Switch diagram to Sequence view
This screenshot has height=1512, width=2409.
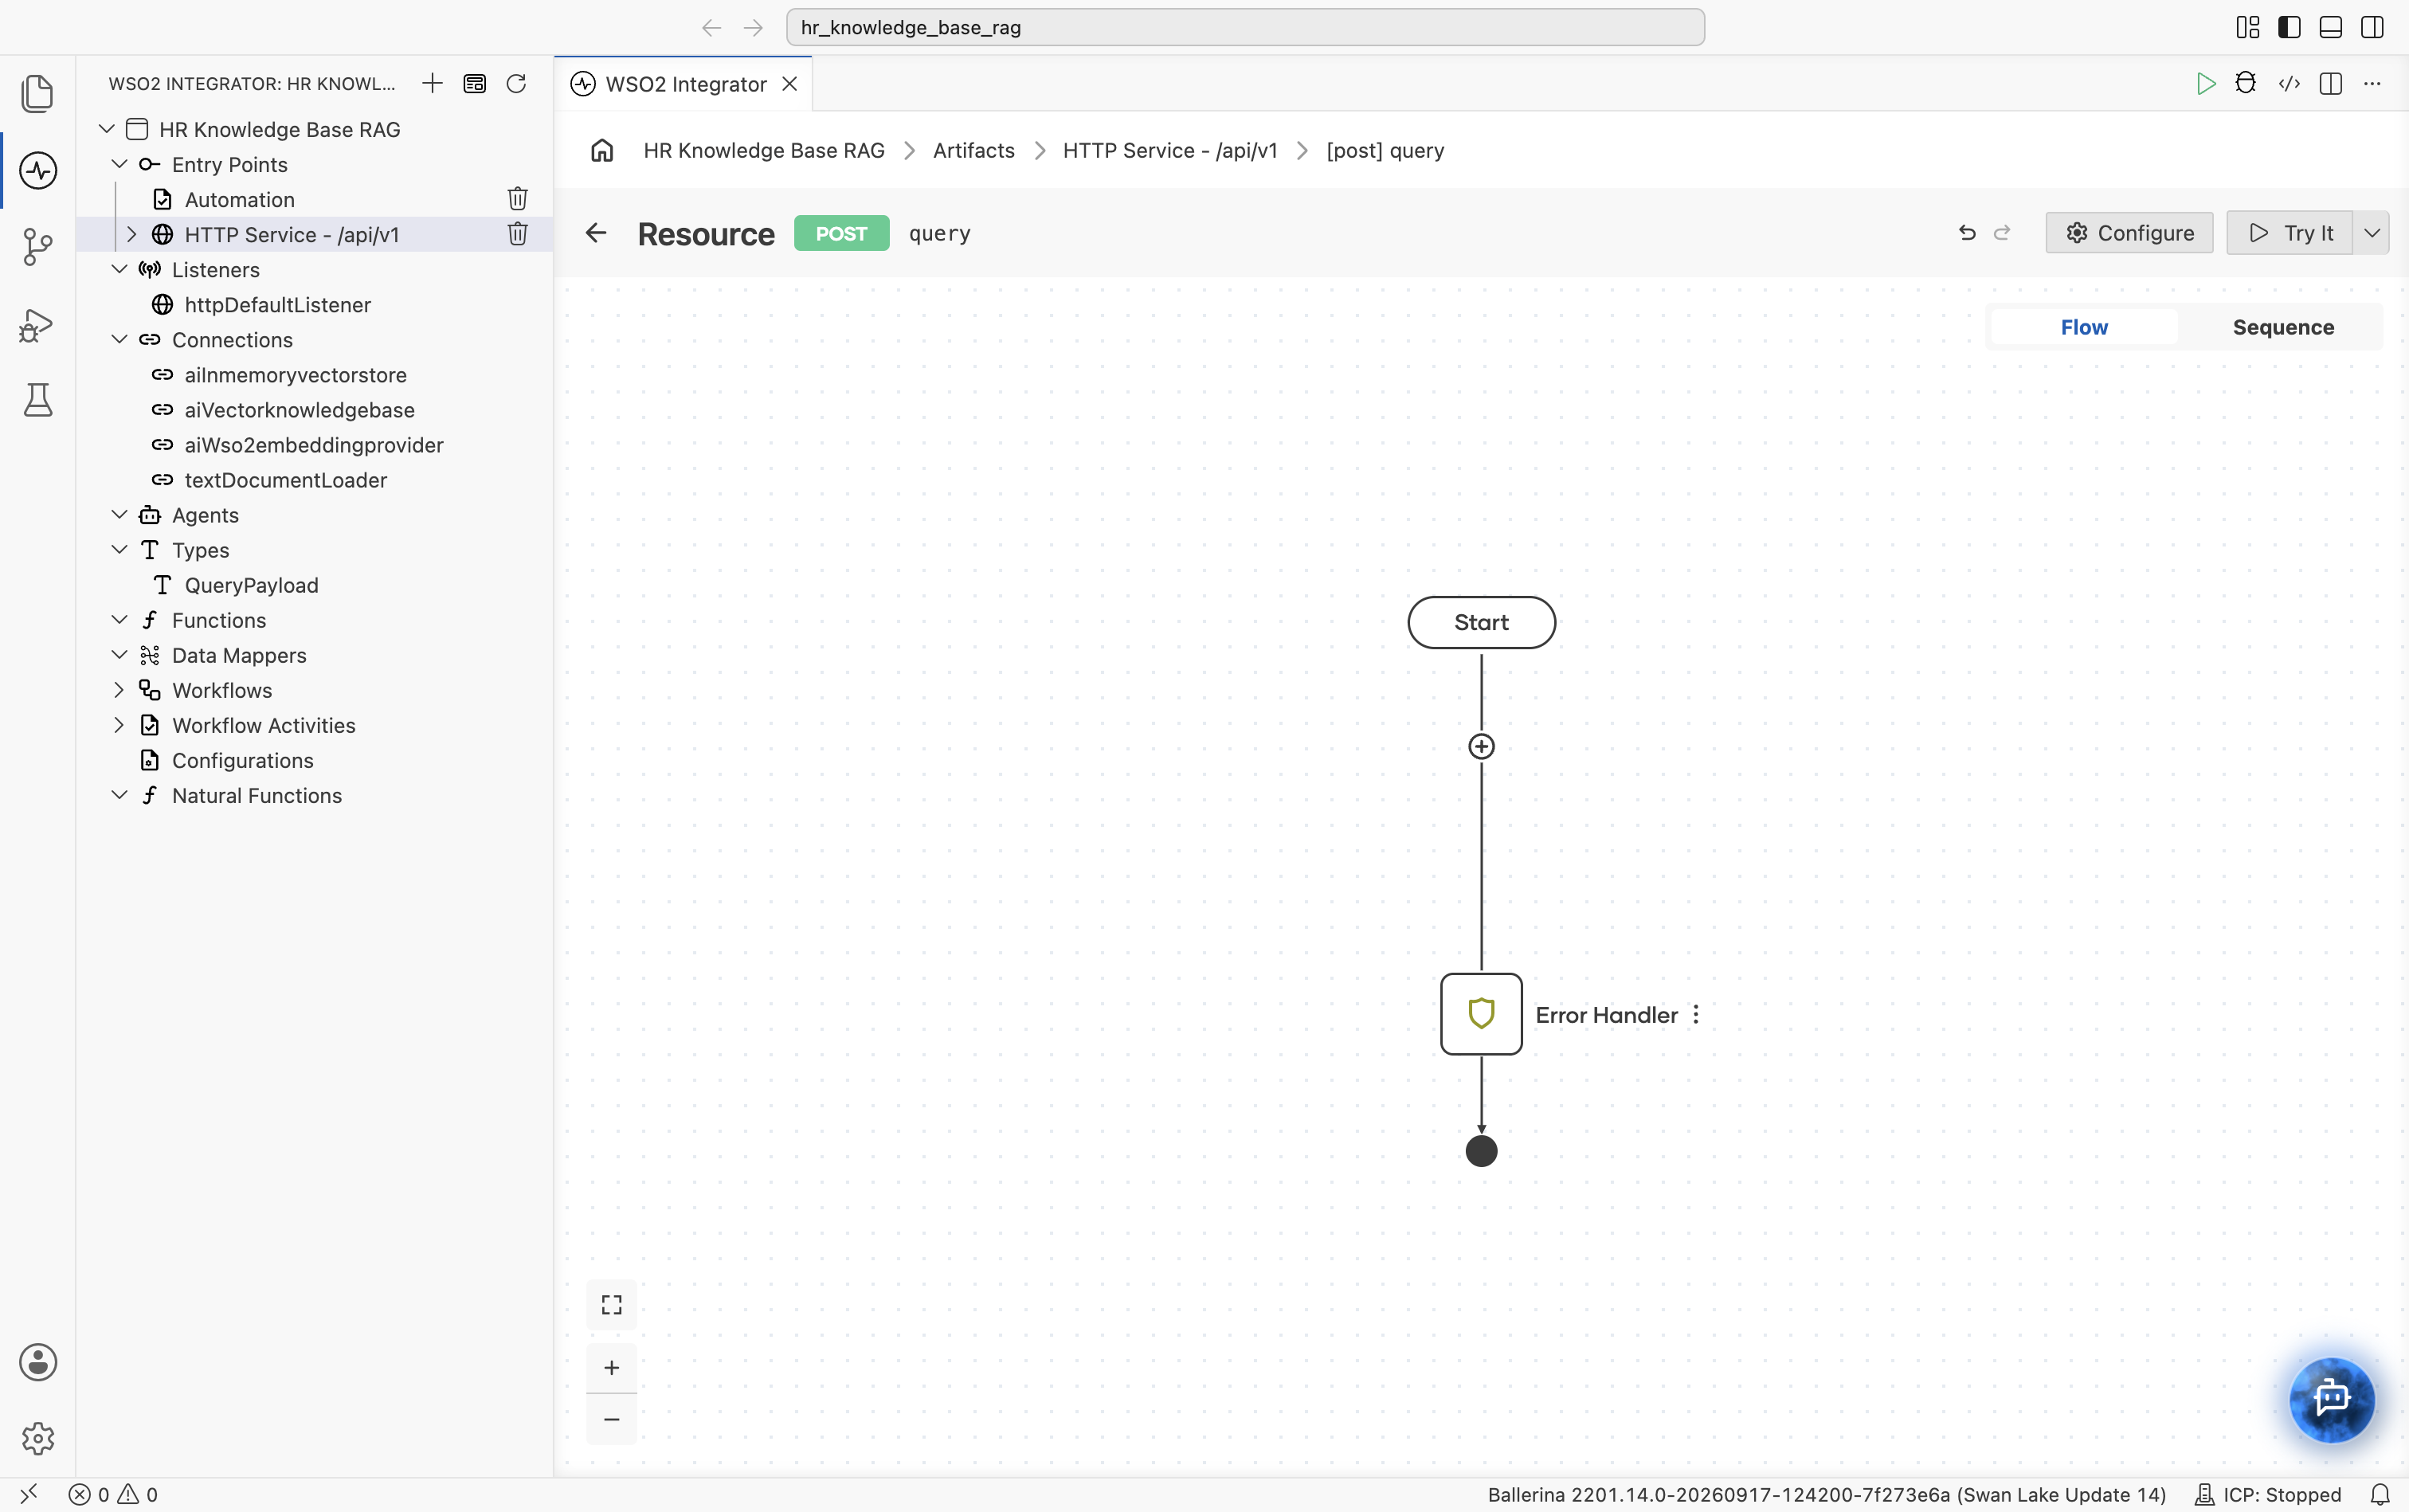tap(2283, 327)
